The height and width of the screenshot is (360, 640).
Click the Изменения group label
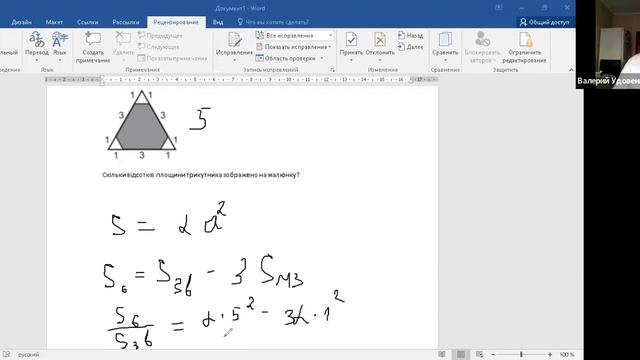[x=382, y=70]
